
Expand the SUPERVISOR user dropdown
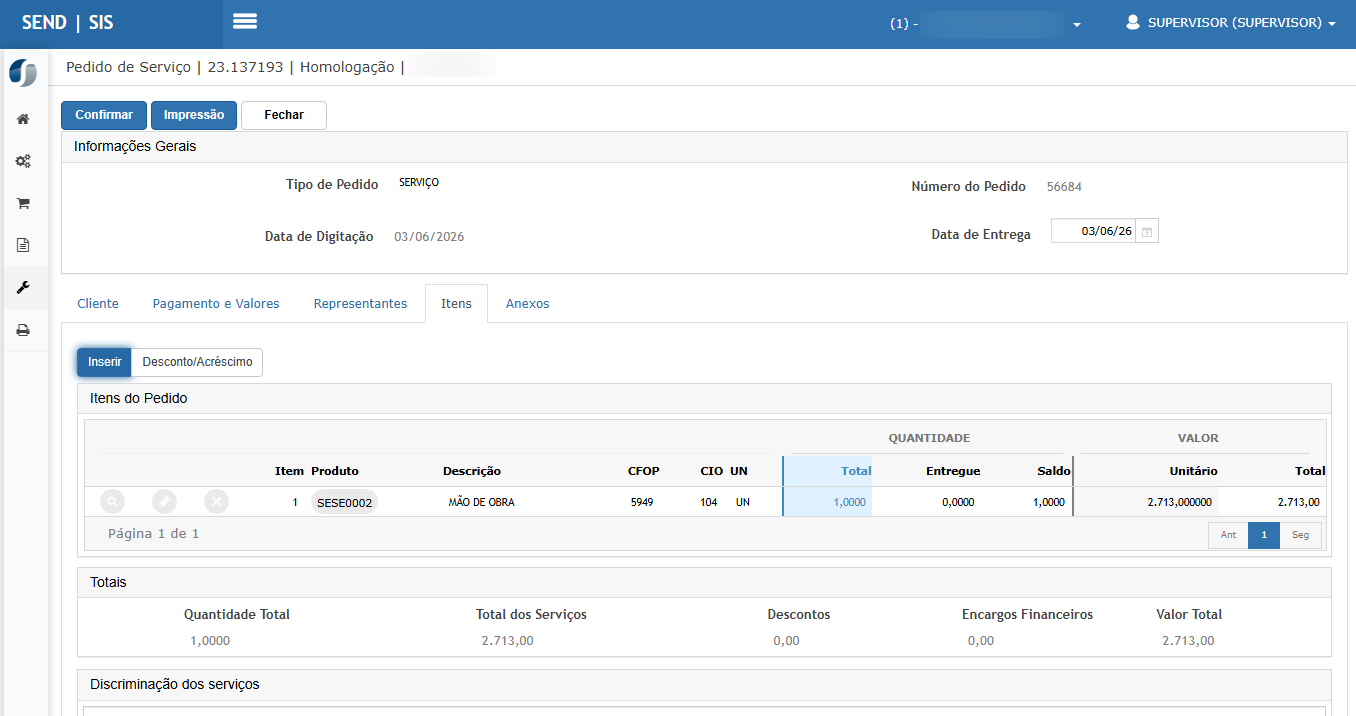[x=1232, y=23]
